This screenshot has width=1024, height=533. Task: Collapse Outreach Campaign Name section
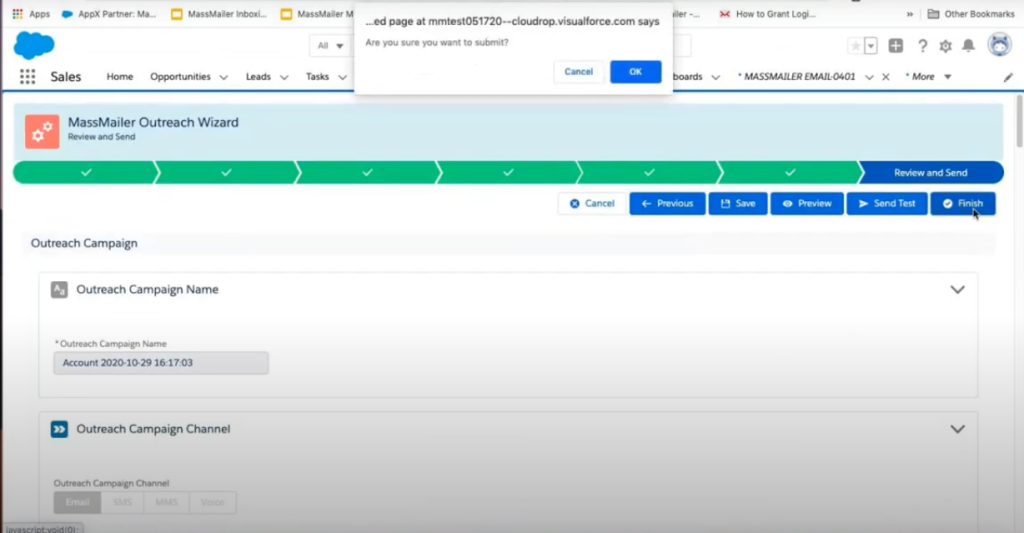[957, 289]
